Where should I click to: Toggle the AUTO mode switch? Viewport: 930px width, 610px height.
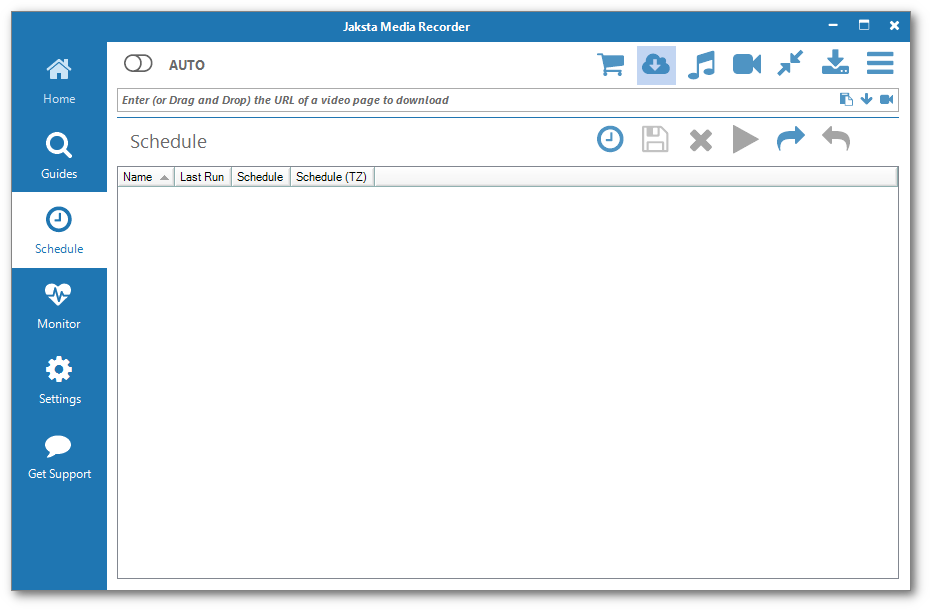pos(138,63)
